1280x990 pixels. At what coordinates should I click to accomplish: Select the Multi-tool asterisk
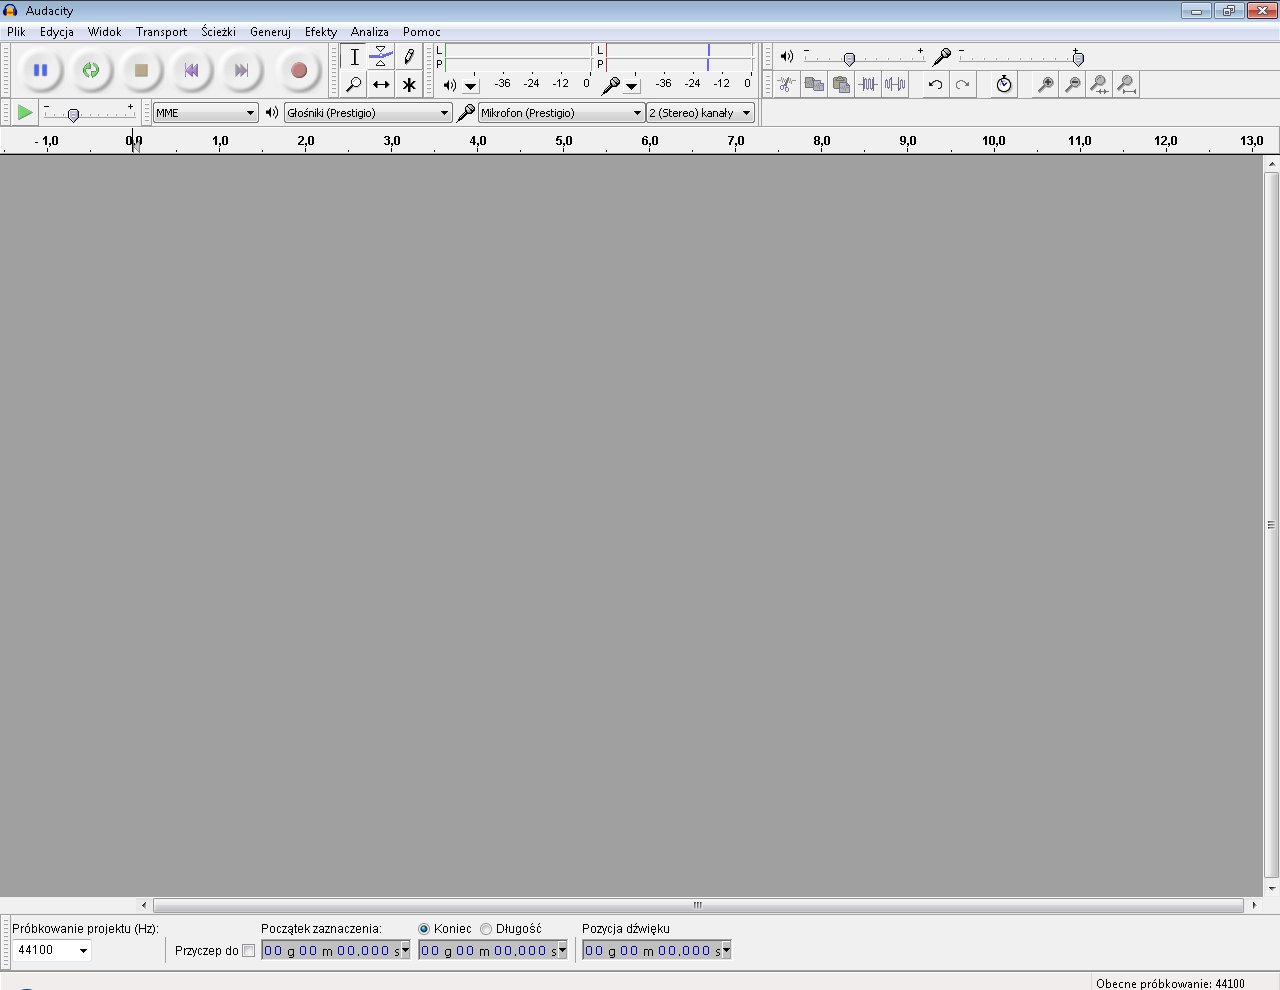coord(408,85)
